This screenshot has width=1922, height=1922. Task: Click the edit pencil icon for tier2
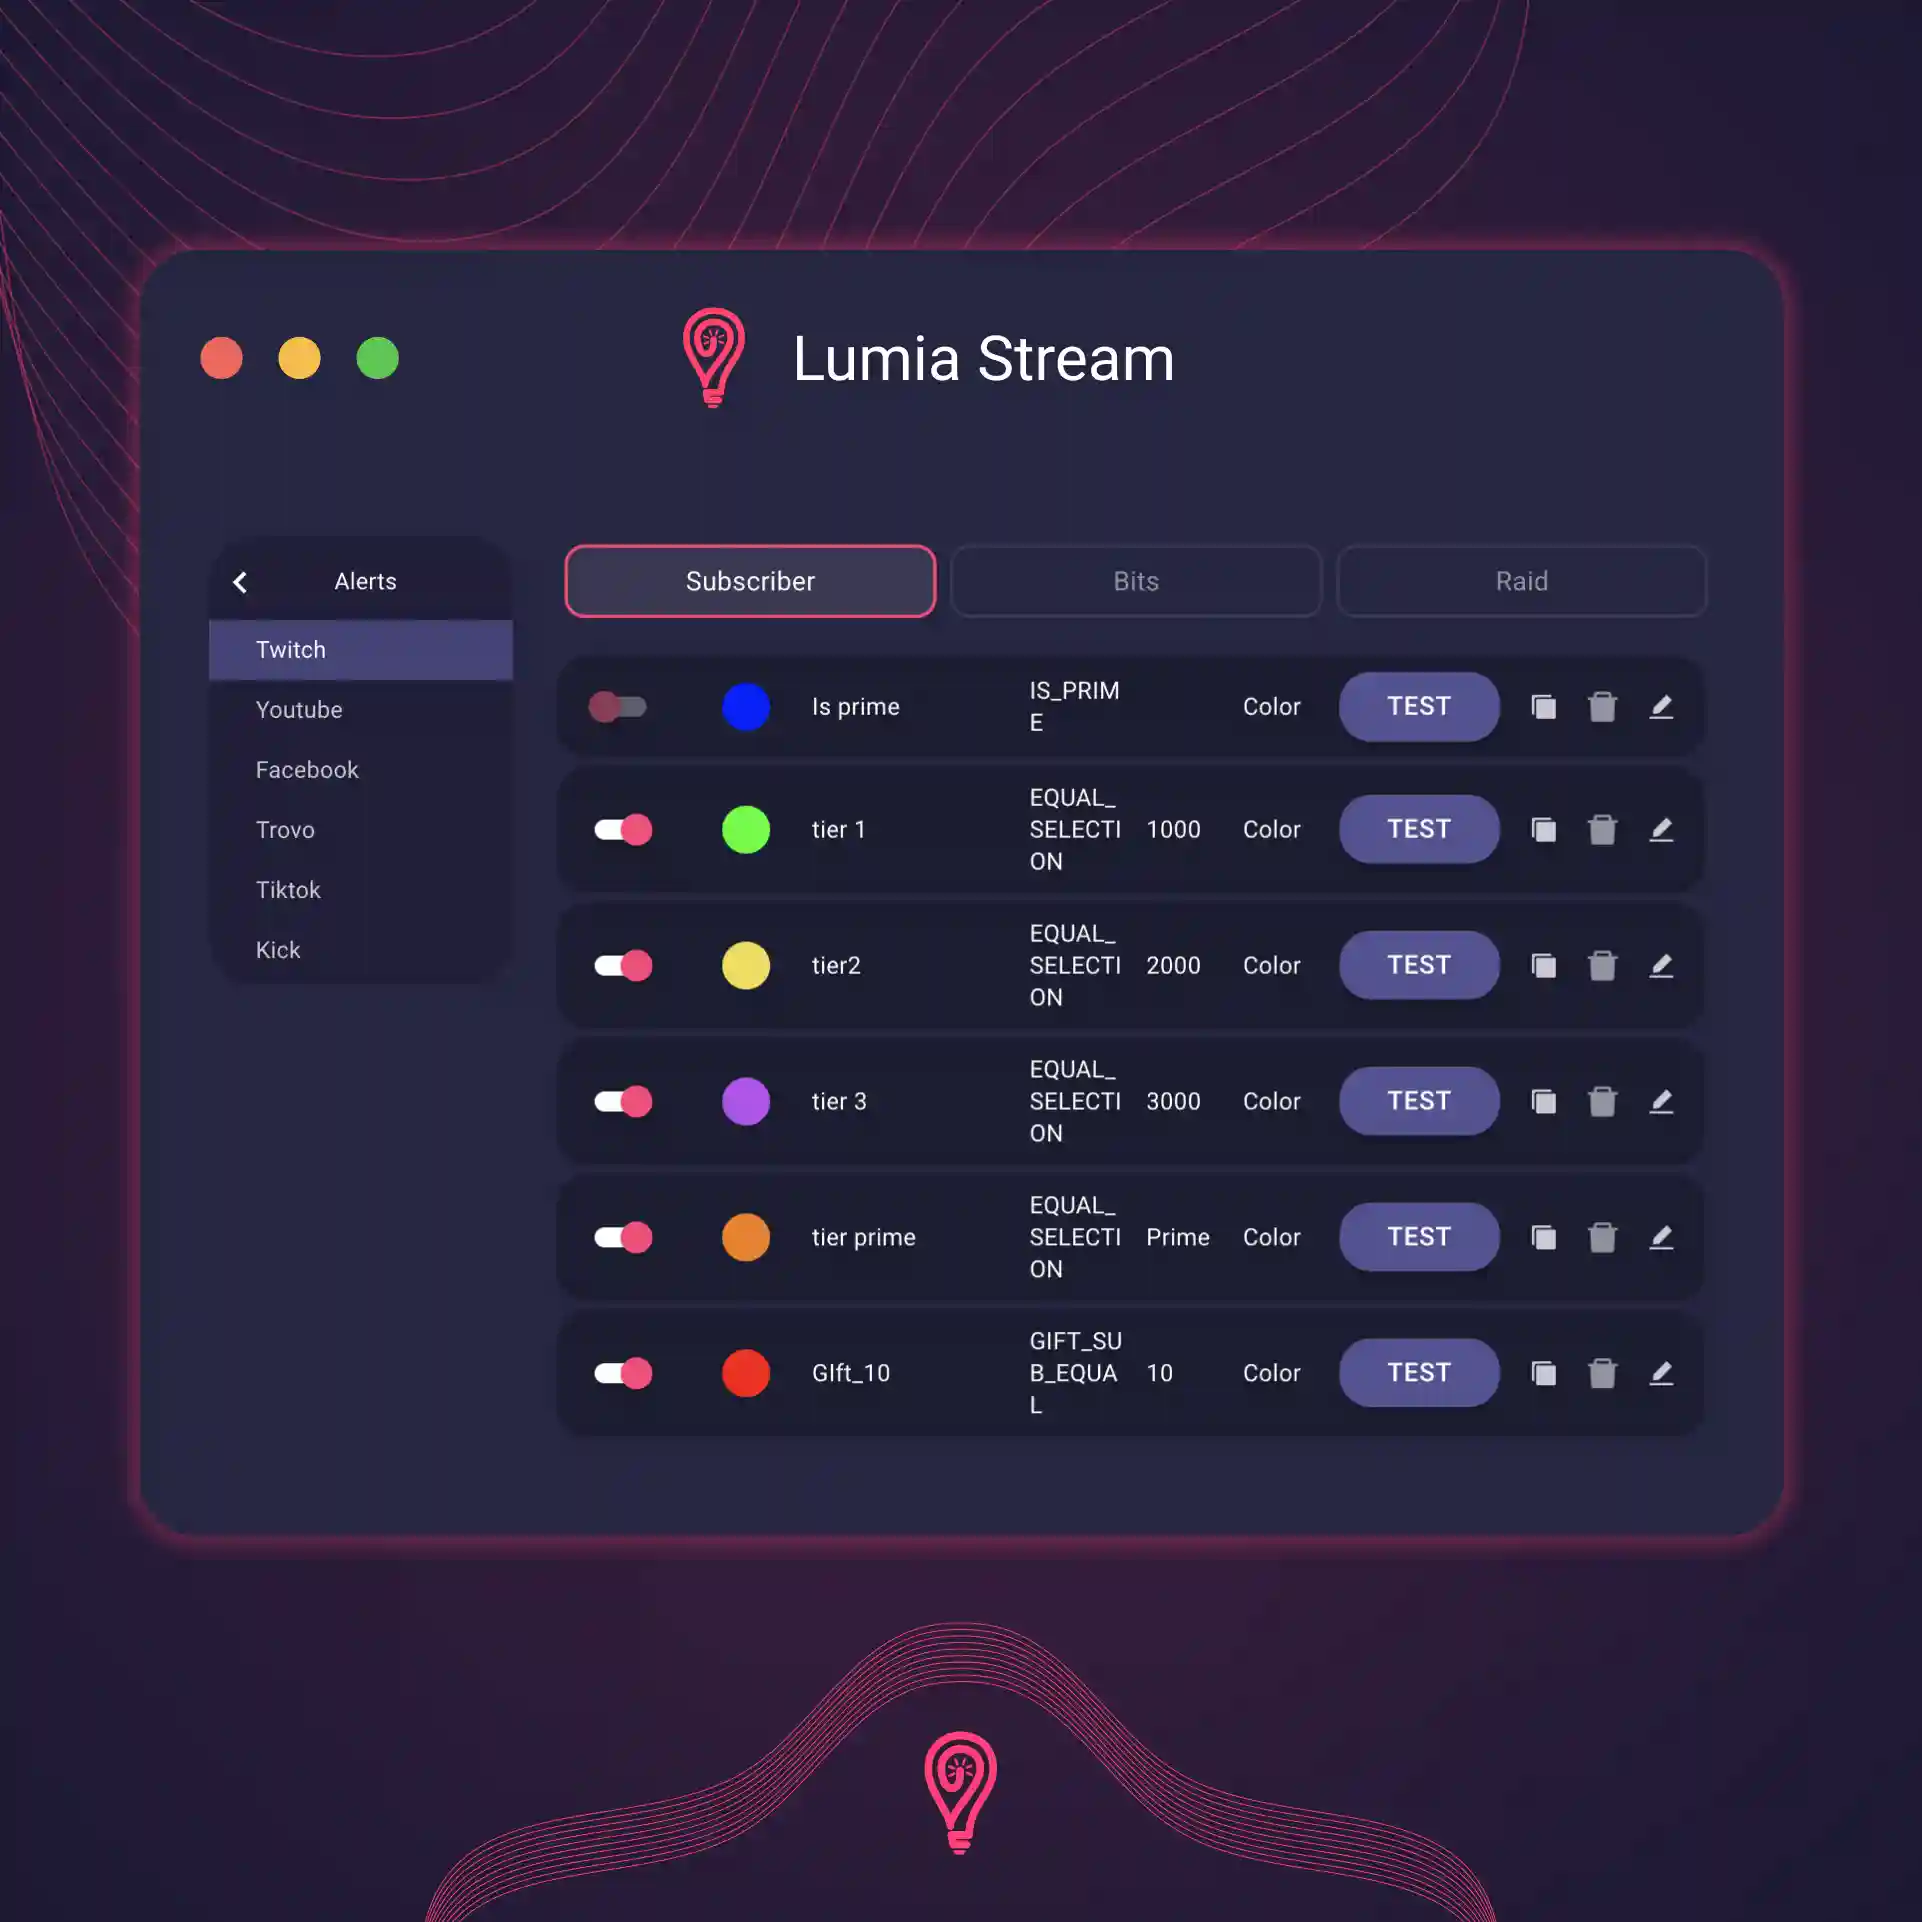click(x=1660, y=965)
